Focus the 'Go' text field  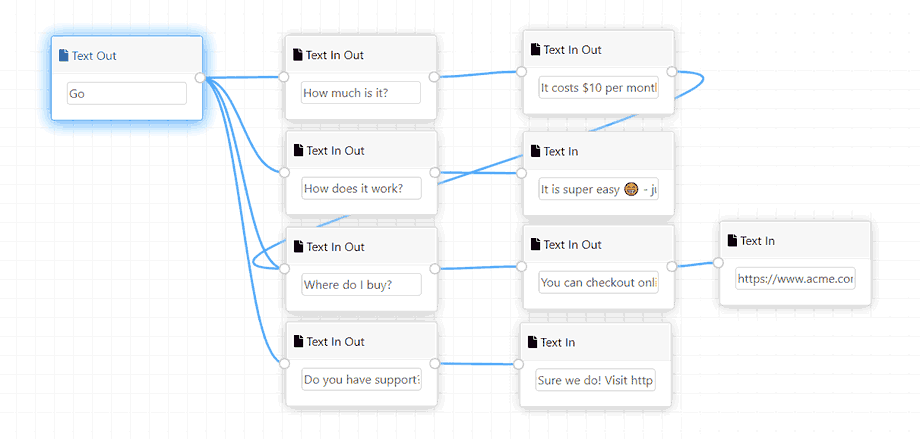point(126,93)
